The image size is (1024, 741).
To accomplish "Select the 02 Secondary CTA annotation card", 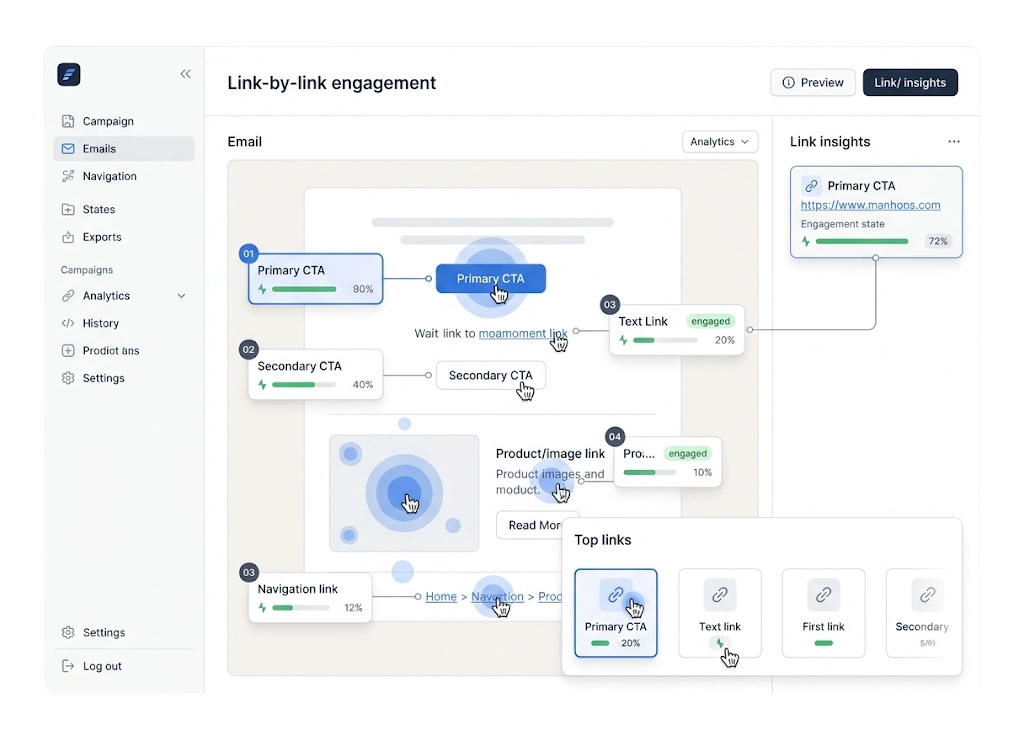I will pos(315,375).
